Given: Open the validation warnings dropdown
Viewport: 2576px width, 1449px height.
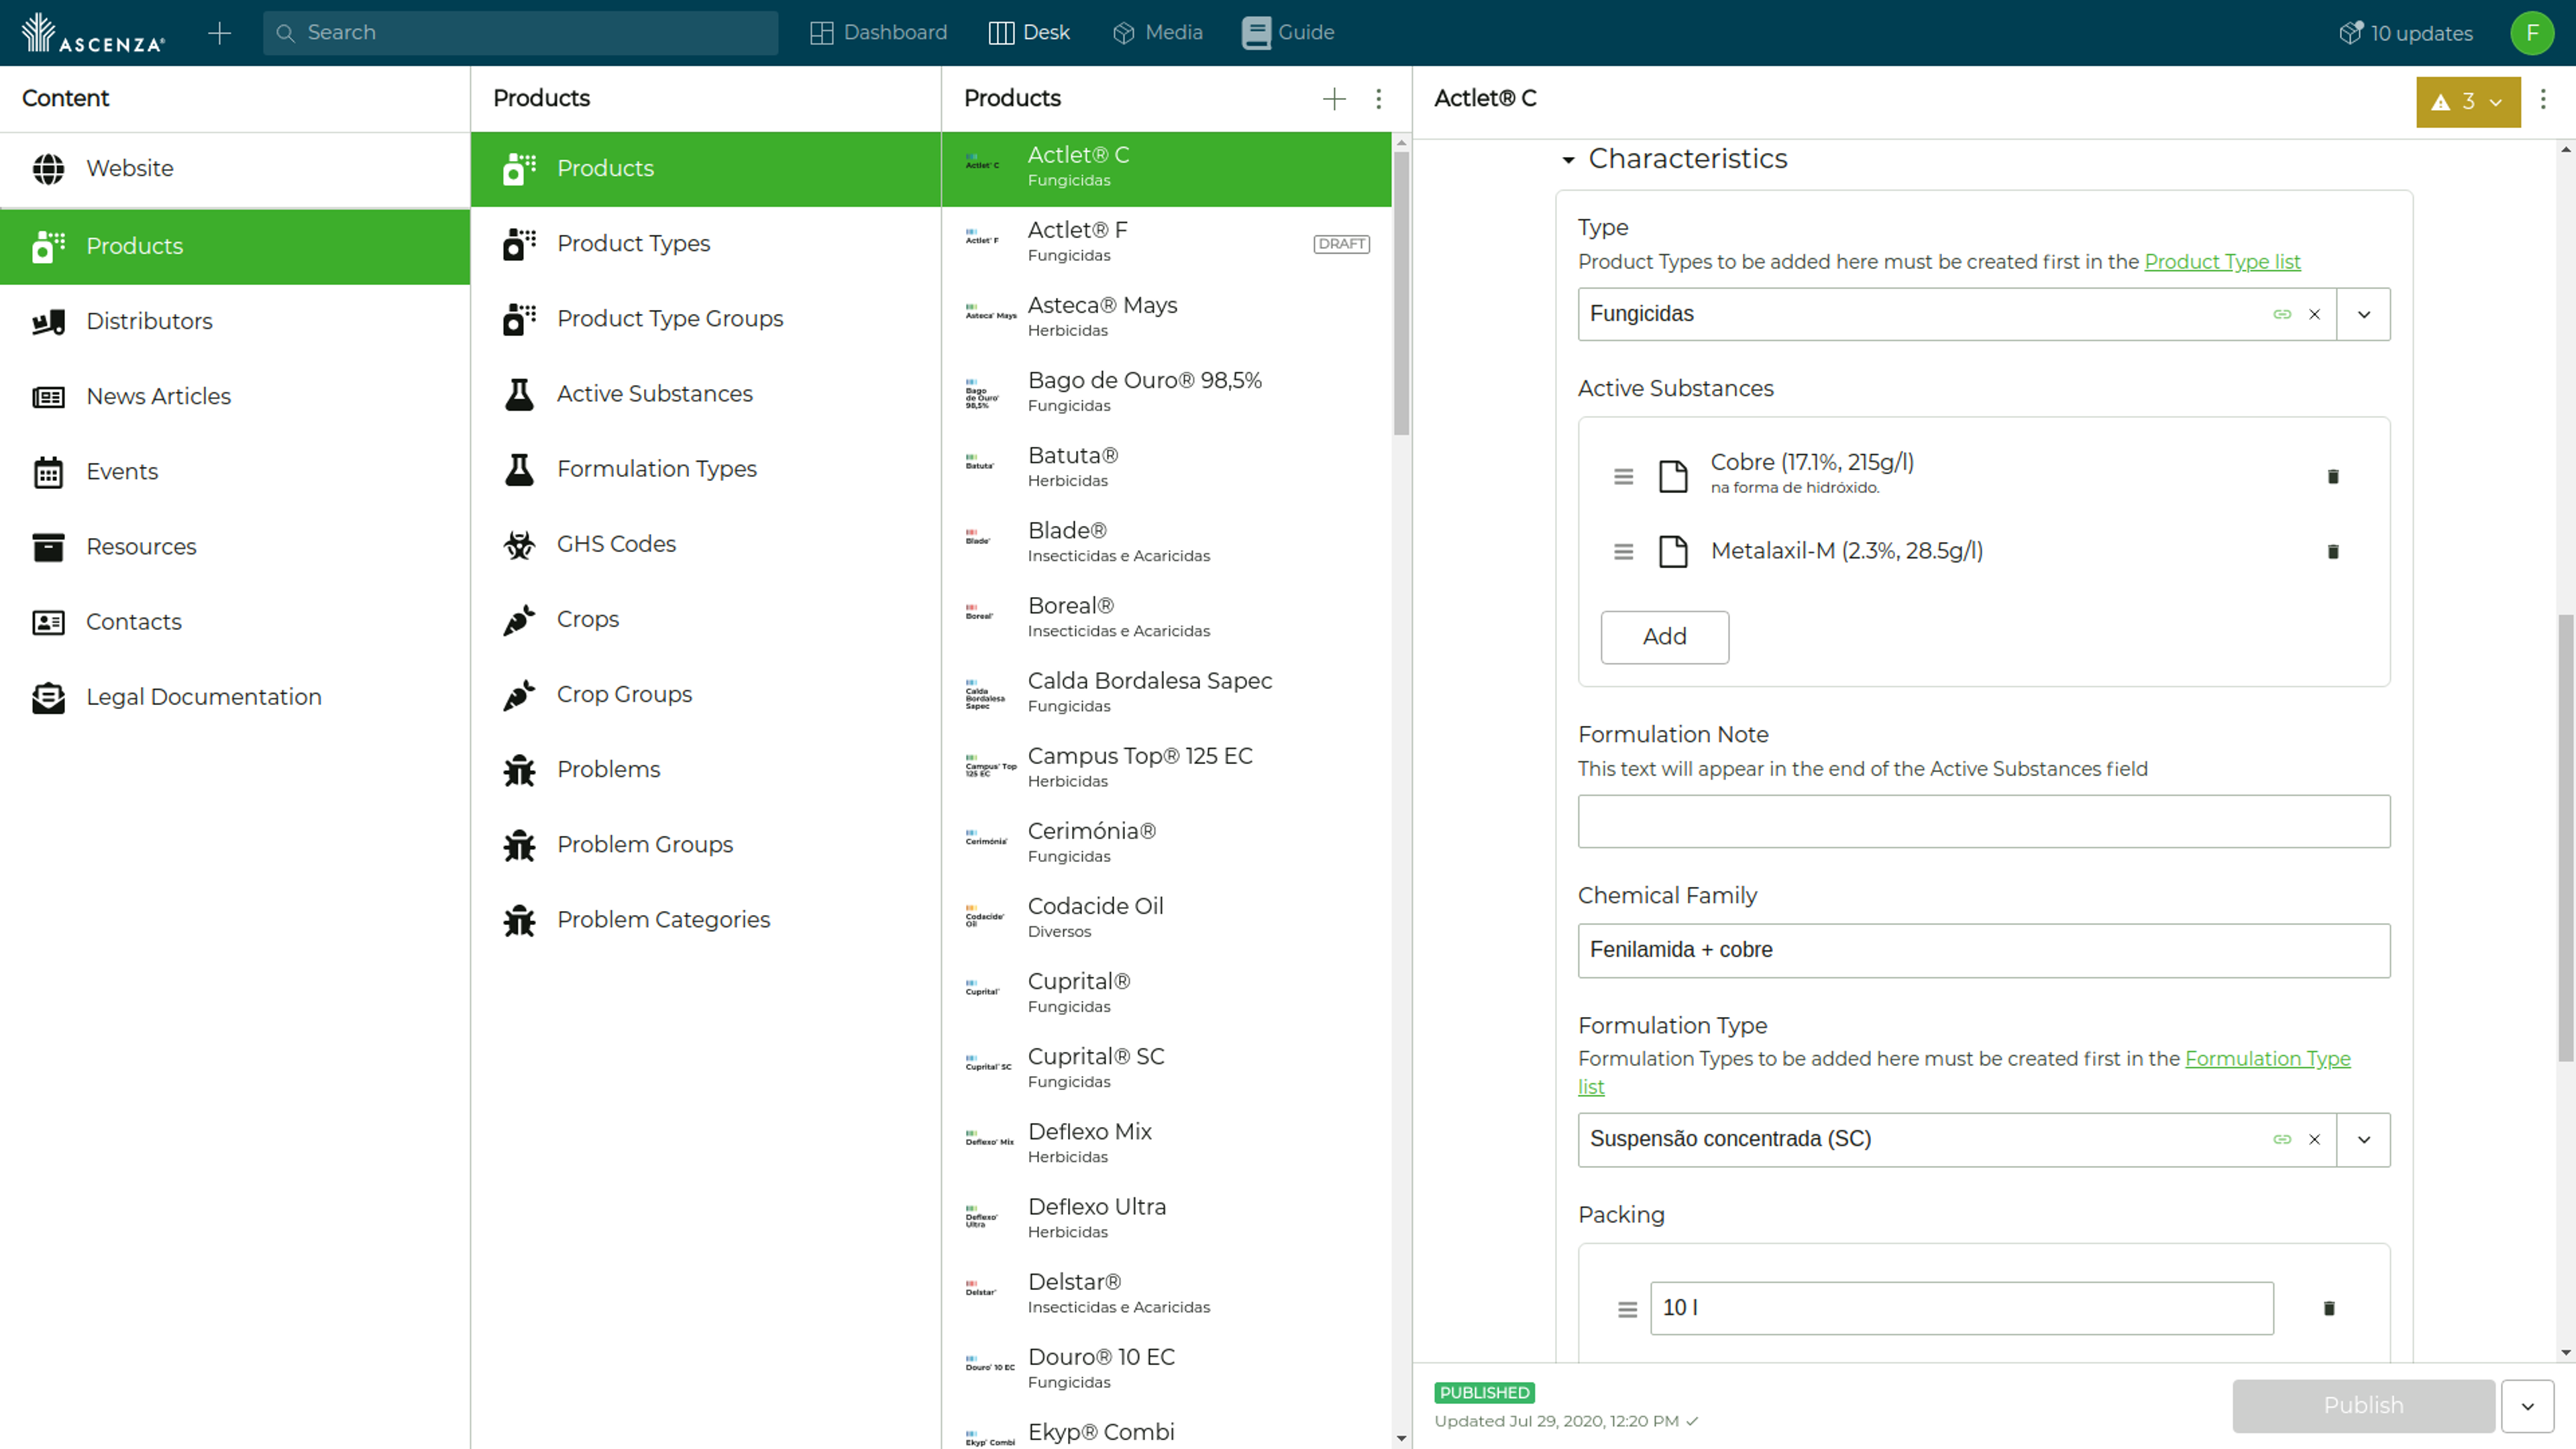Looking at the screenshot, I should [x=2468, y=101].
